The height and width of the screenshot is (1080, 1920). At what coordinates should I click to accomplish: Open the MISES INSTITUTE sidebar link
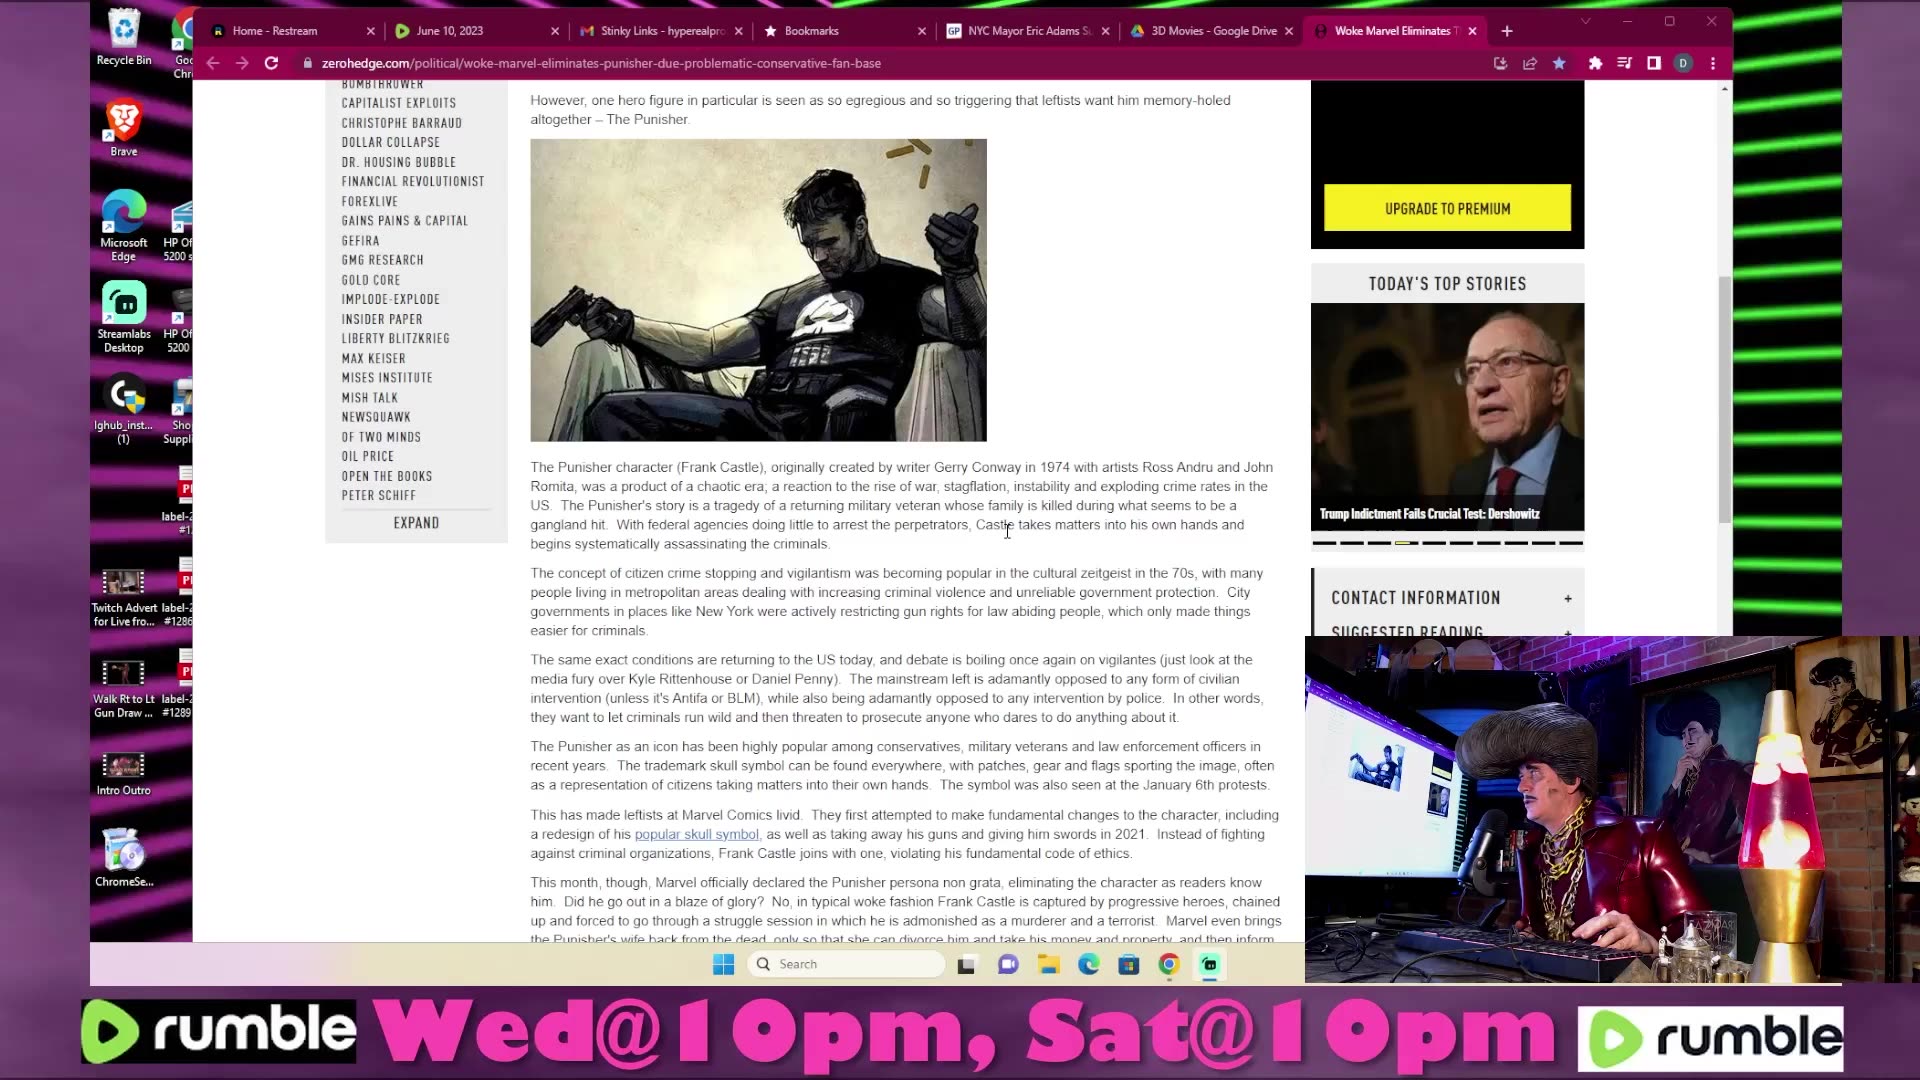coord(387,378)
